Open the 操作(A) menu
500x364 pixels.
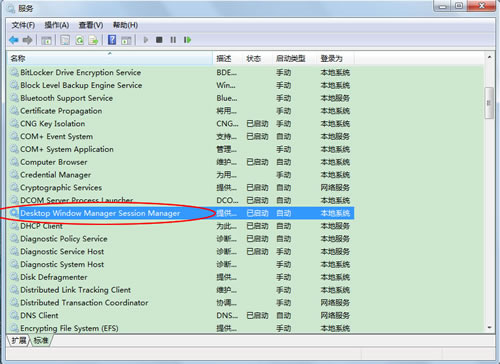click(x=57, y=25)
